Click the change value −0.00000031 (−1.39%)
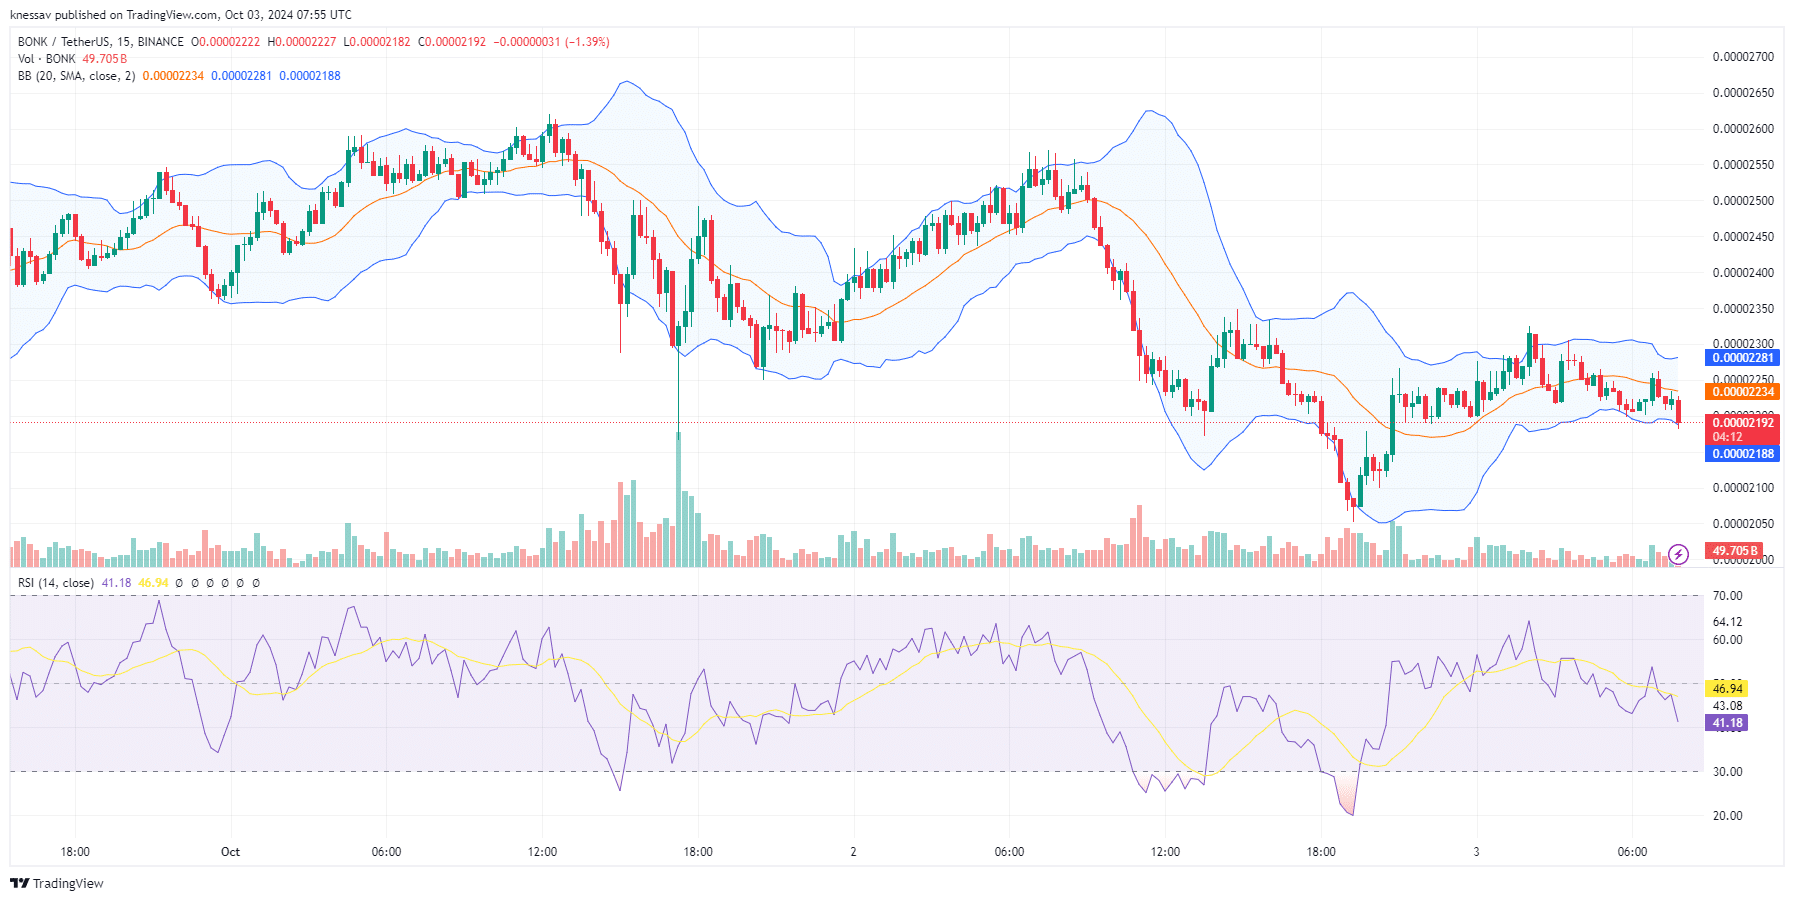 pyautogui.click(x=552, y=42)
